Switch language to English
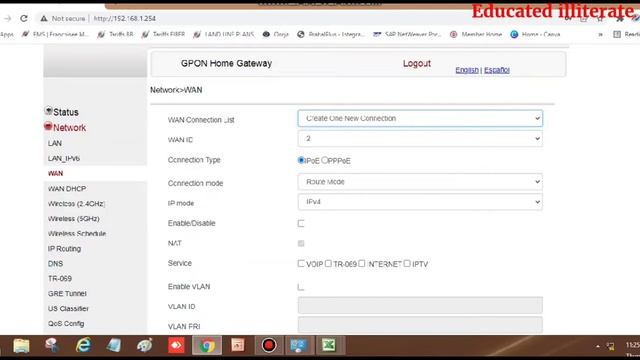640x360 pixels. [x=467, y=70]
